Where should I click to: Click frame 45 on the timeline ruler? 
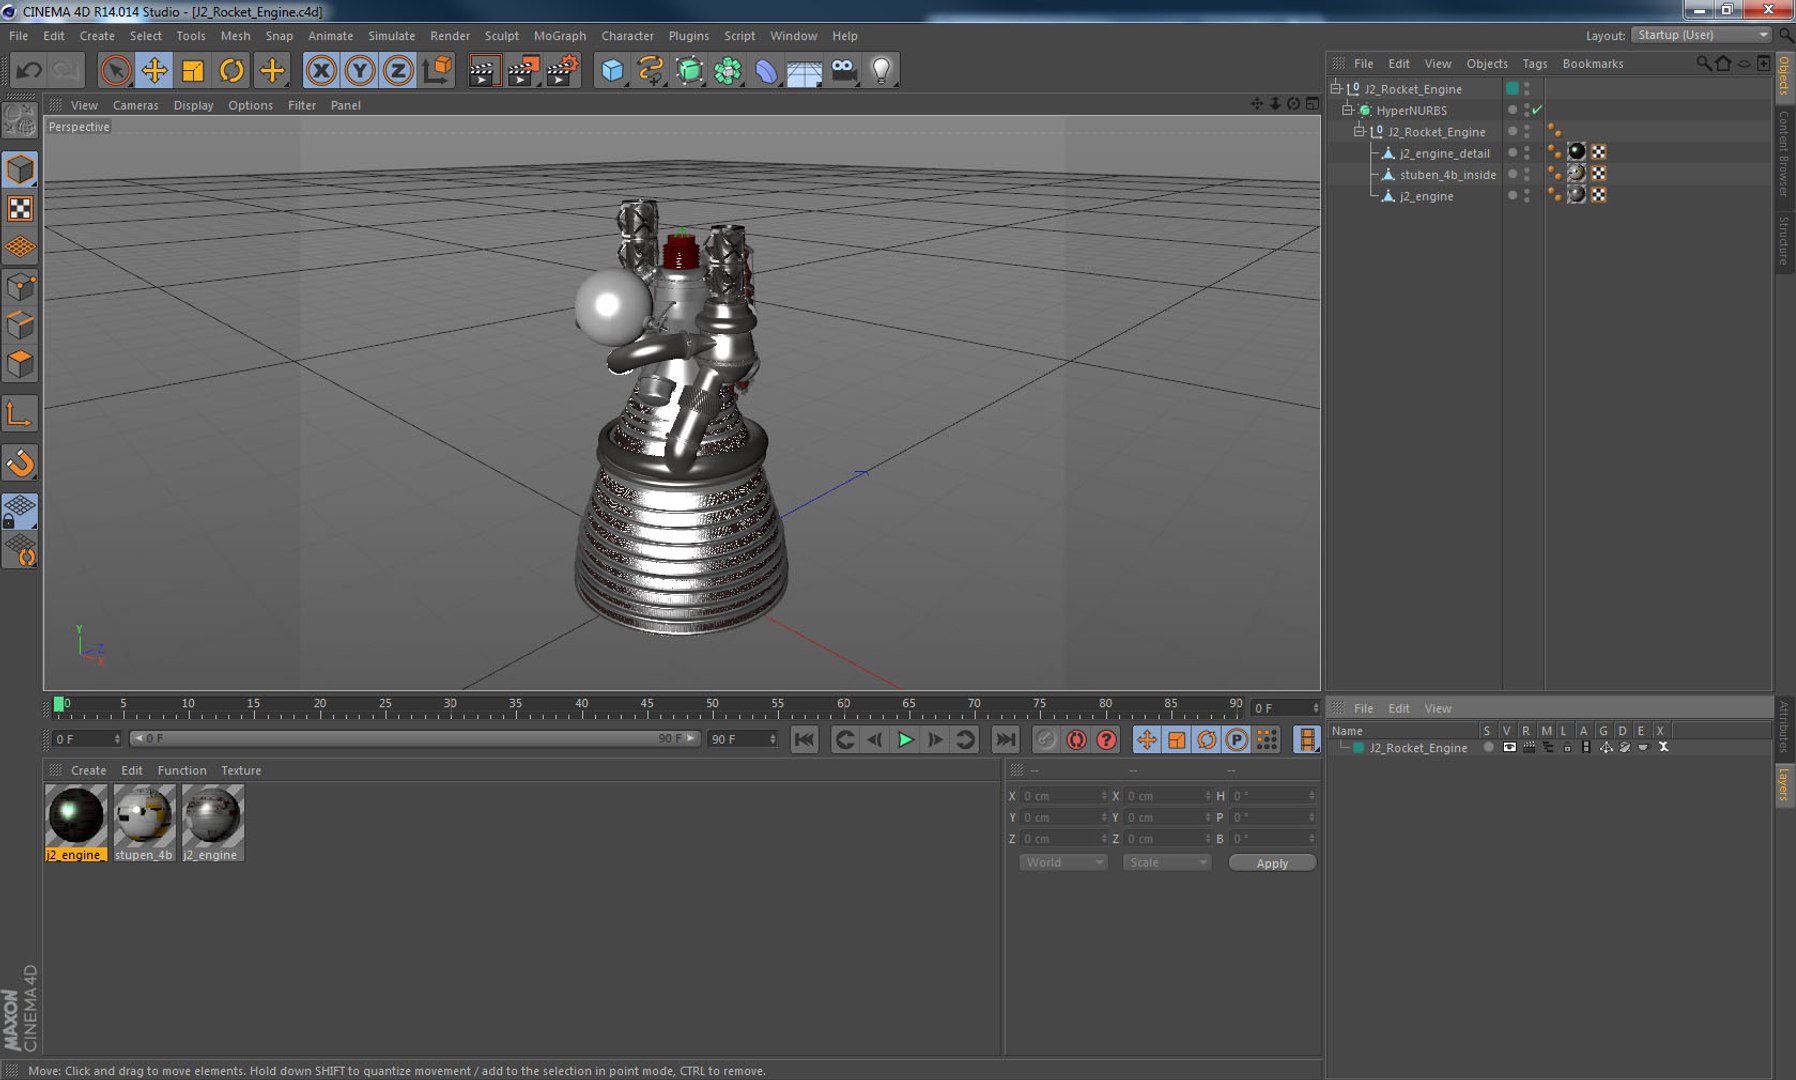(647, 706)
